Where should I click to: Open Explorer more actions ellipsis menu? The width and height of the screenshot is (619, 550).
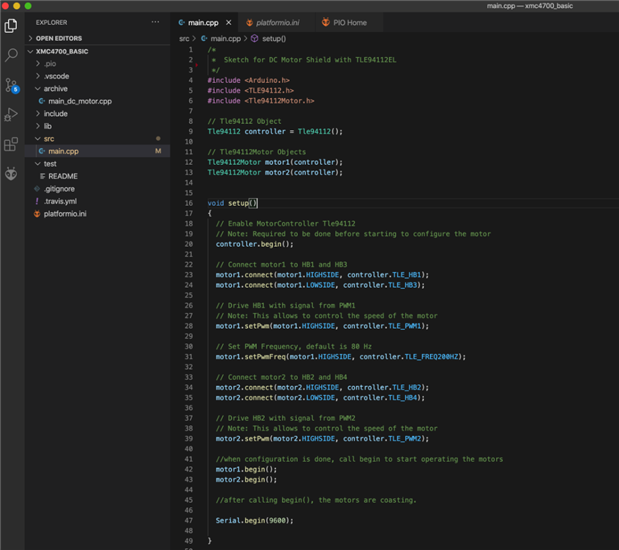pos(156,22)
